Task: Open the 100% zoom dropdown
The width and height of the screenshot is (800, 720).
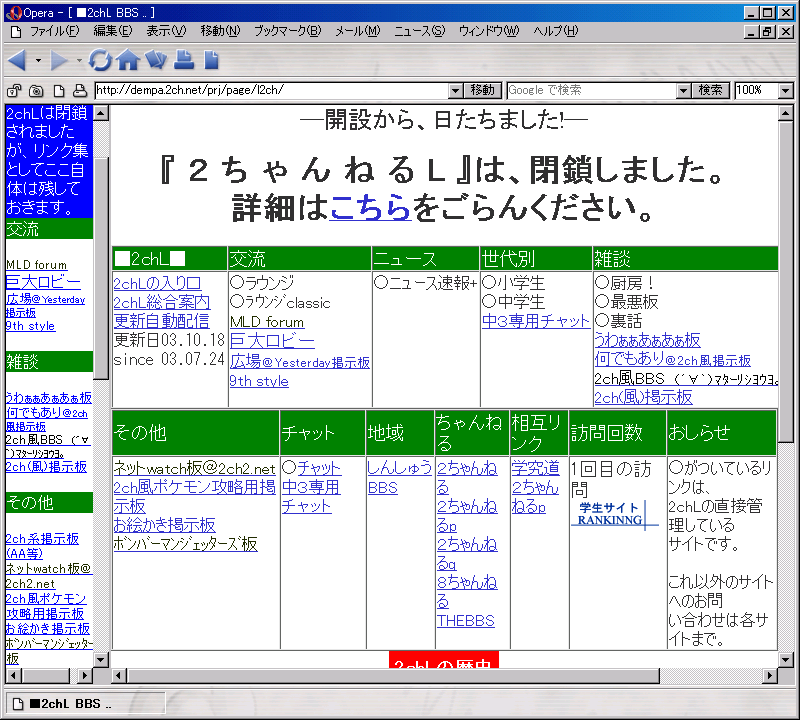Action: 786,91
